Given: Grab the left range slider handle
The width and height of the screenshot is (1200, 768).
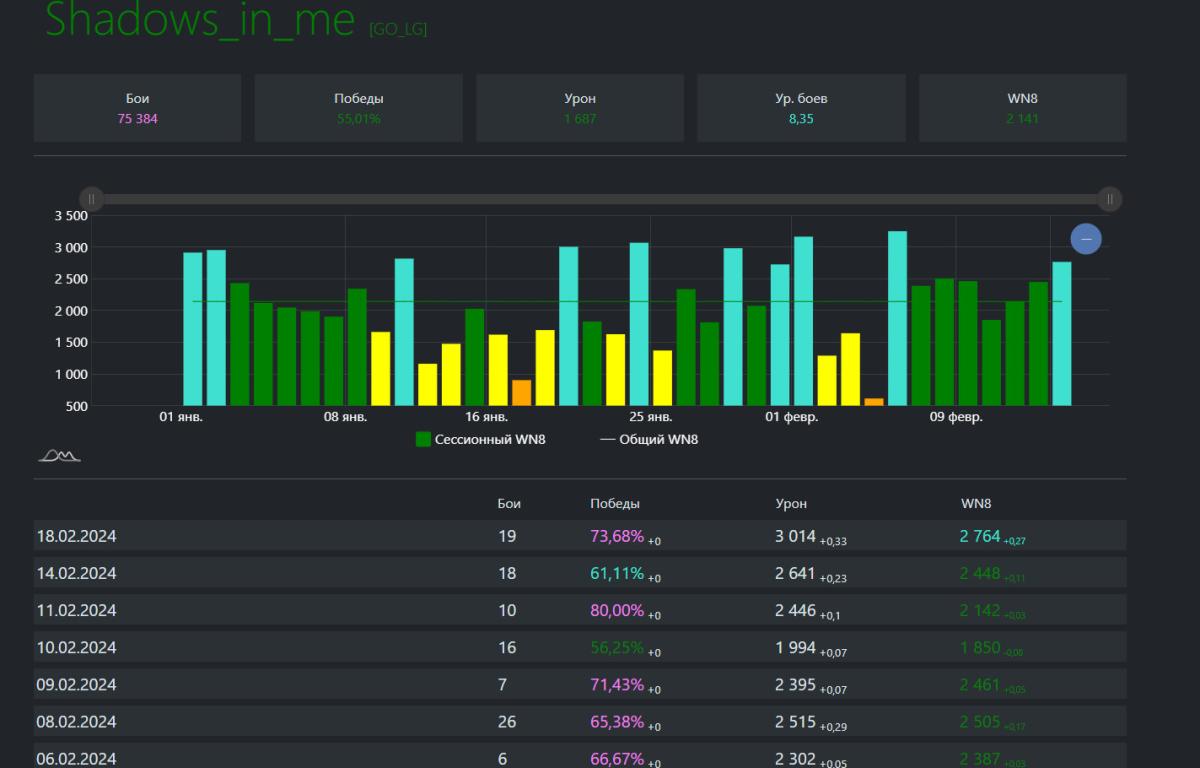Looking at the screenshot, I should [x=92, y=199].
